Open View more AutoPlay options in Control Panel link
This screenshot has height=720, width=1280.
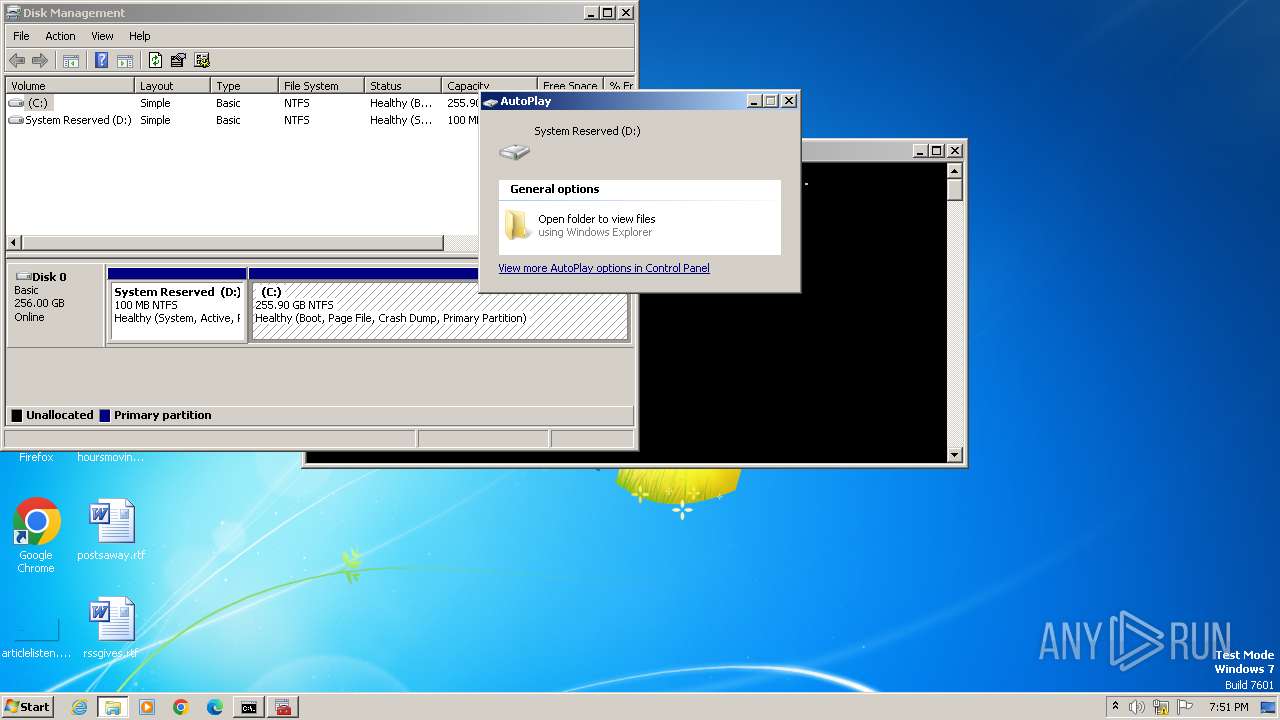604,268
